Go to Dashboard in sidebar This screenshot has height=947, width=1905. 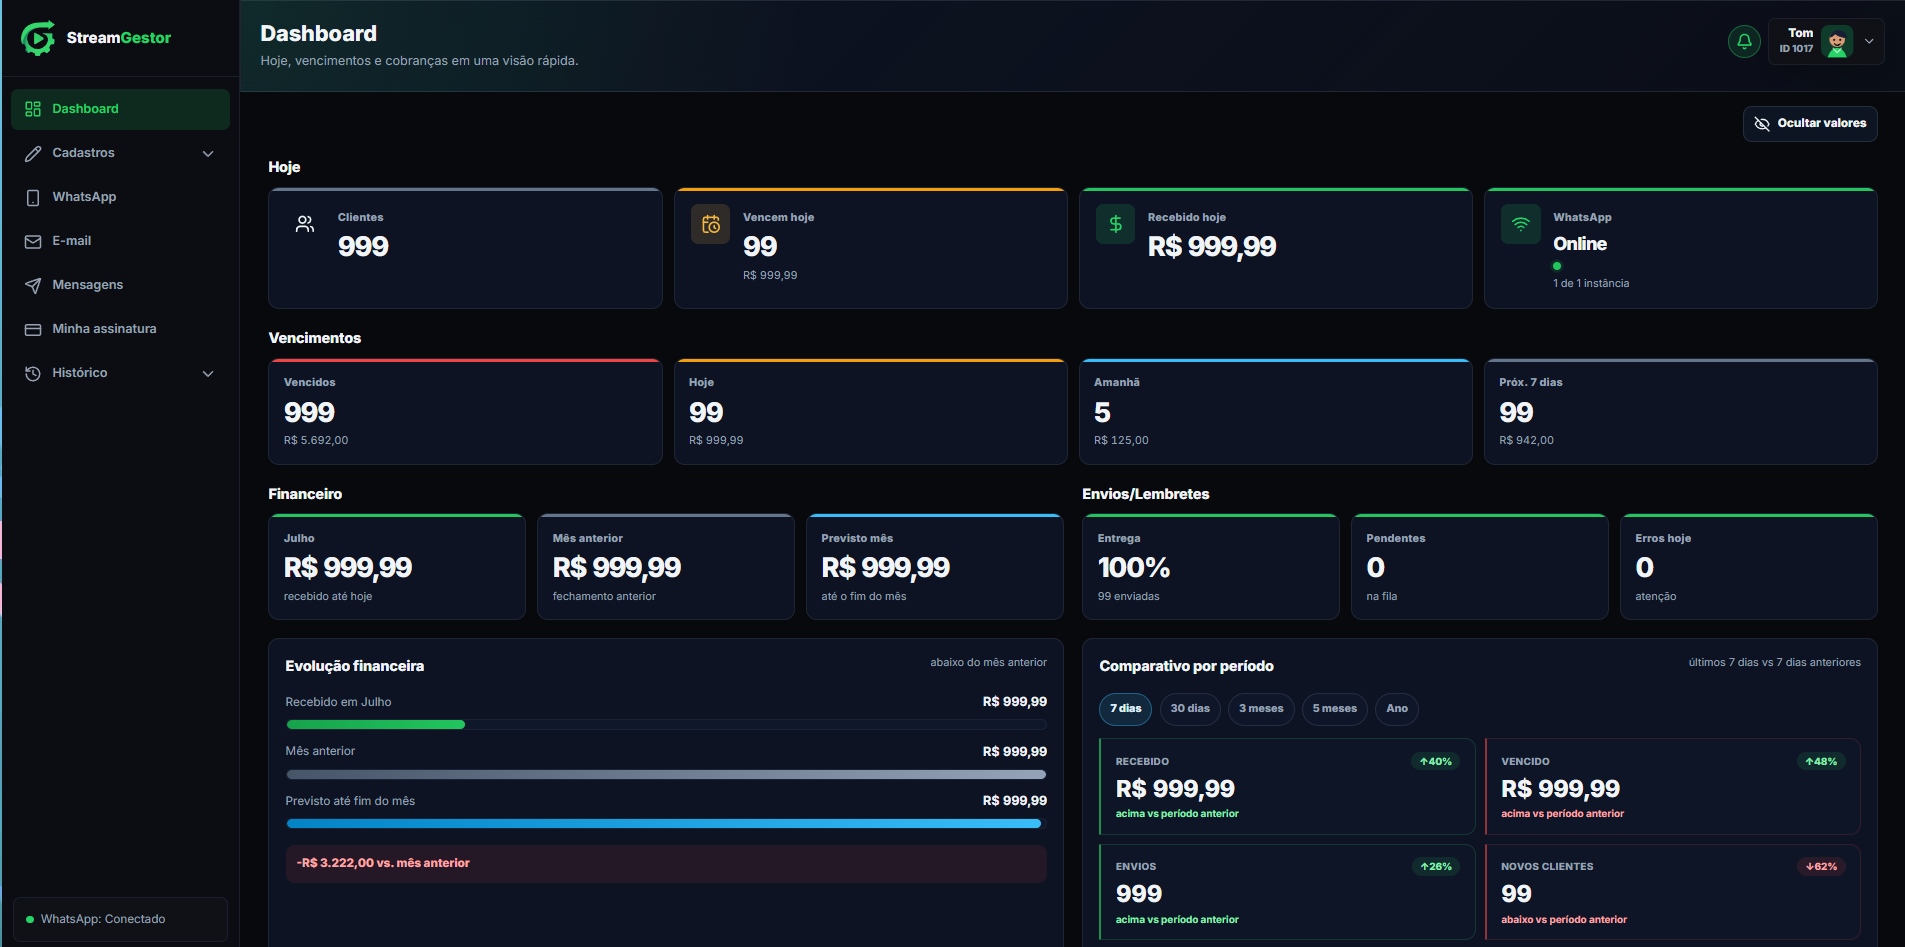click(x=120, y=109)
